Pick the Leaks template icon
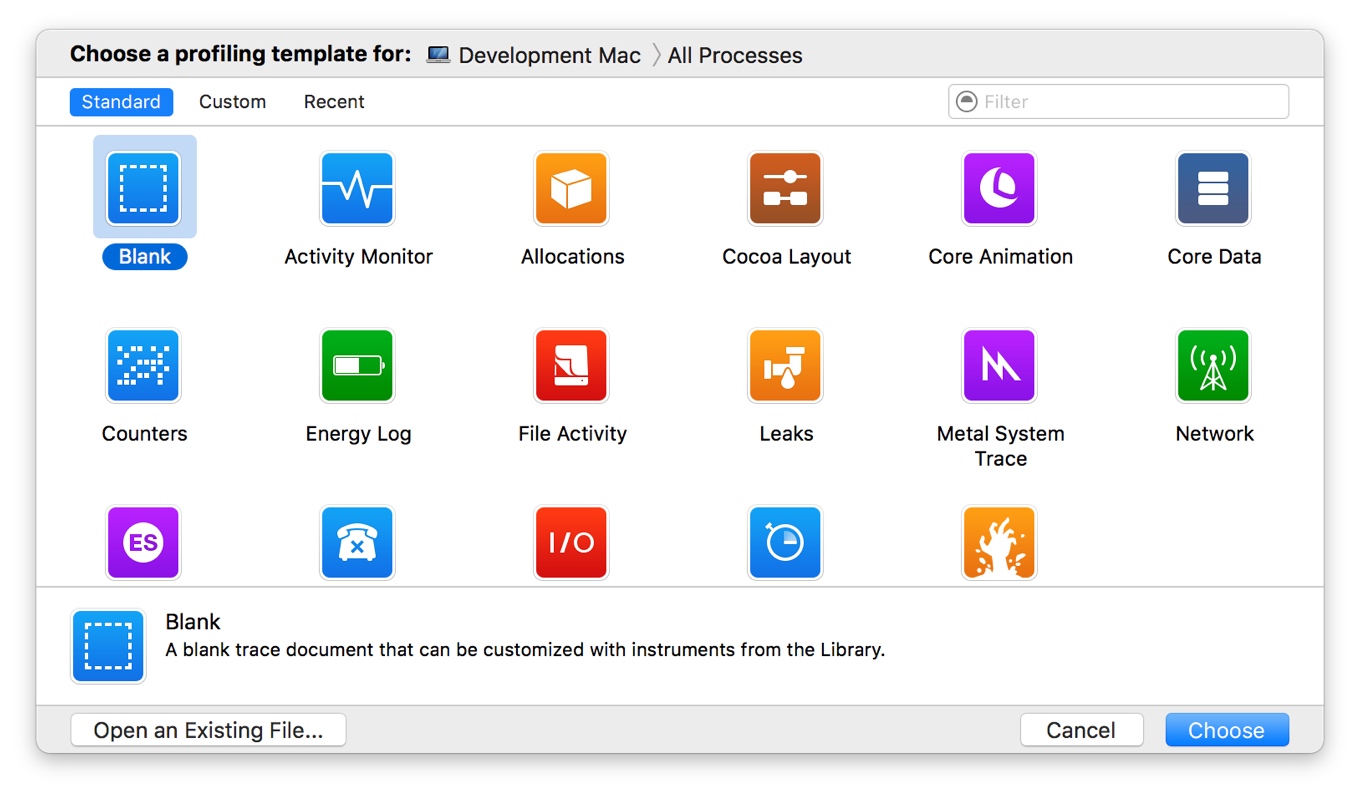 (x=785, y=366)
